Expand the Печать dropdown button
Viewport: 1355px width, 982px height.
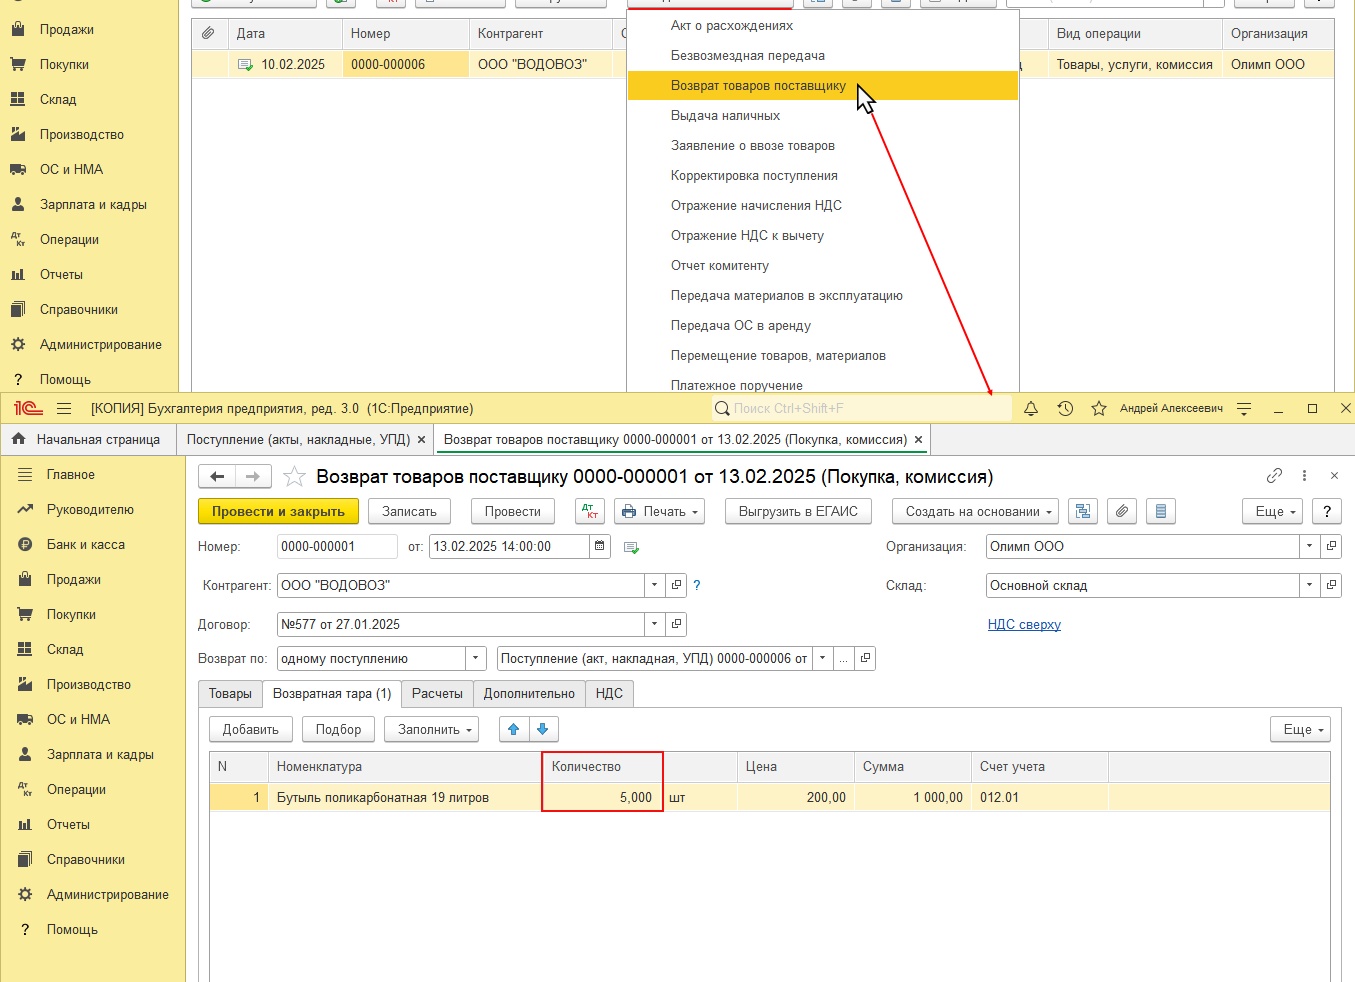[660, 511]
